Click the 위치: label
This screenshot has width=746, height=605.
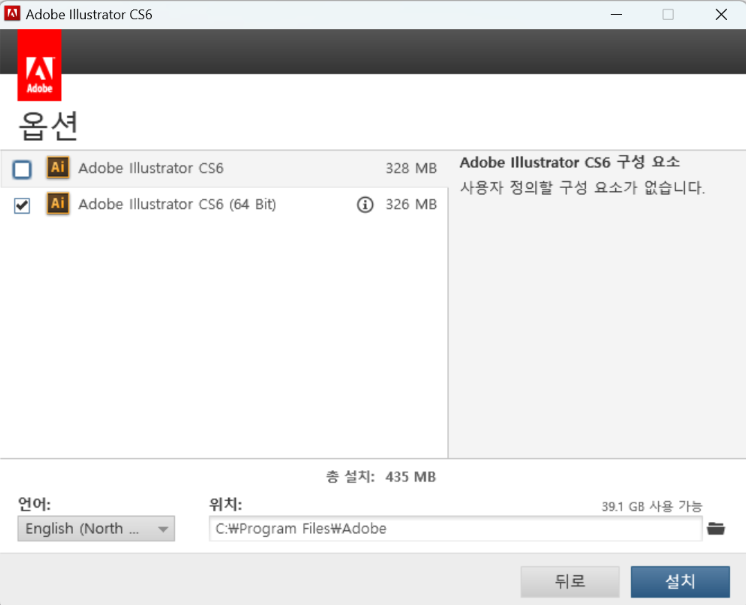click(226, 504)
